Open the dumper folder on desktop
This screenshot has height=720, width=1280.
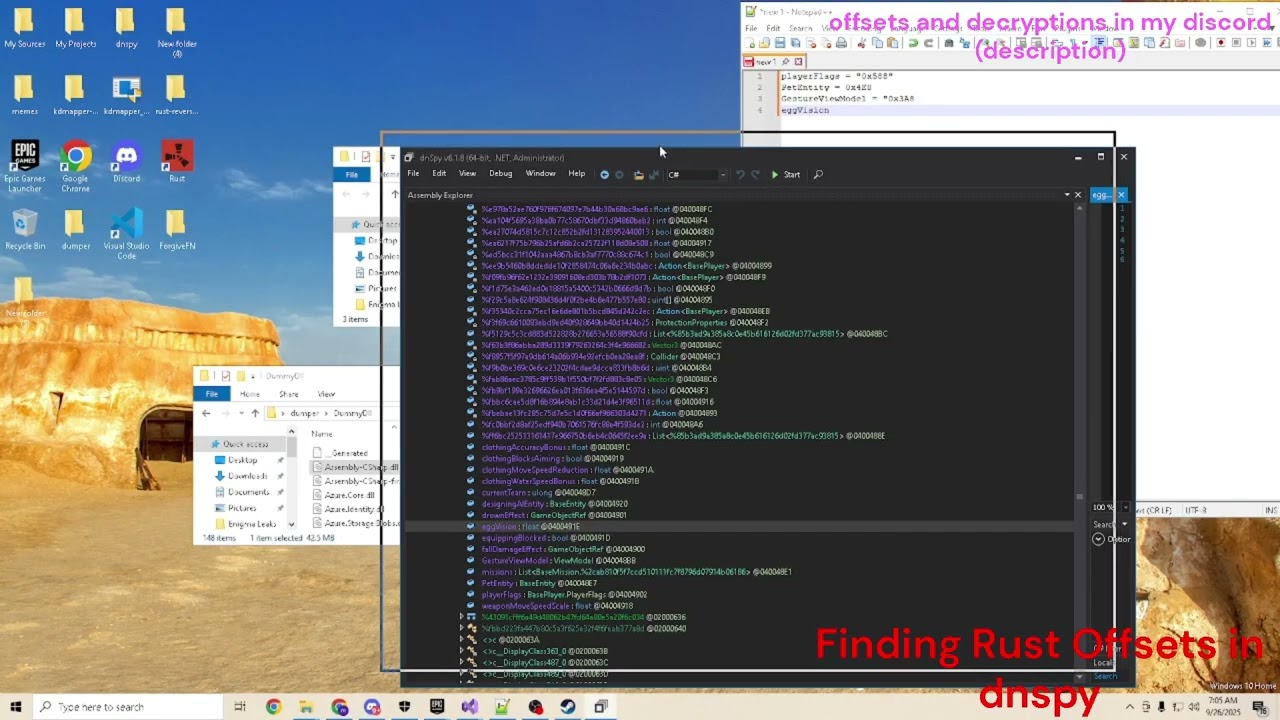point(76,229)
